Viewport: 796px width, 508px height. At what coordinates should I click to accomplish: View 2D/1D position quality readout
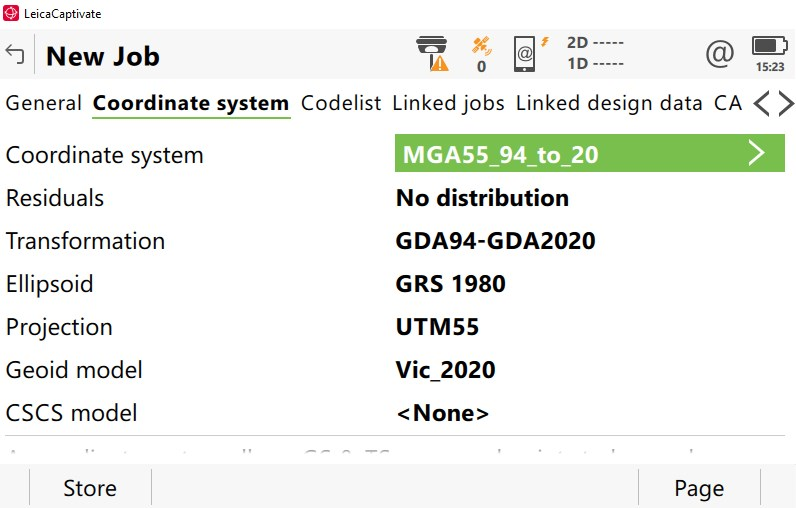click(595, 53)
